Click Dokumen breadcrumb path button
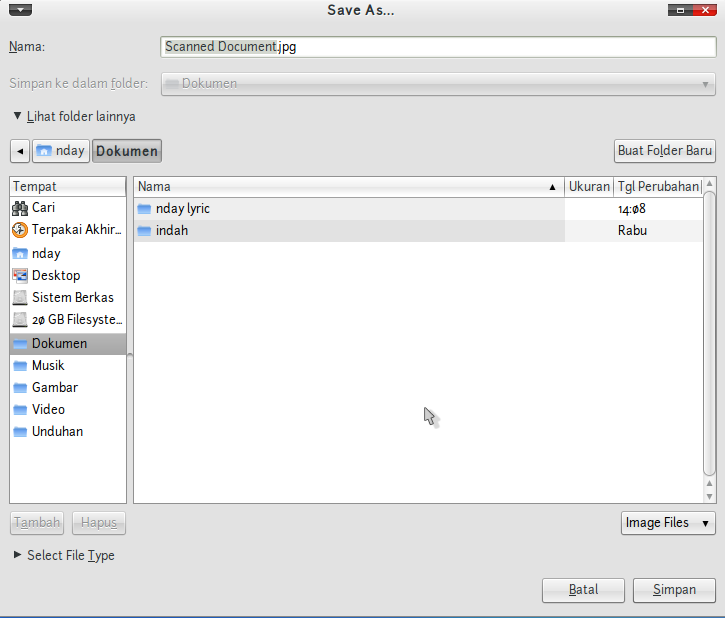This screenshot has width=725, height=618. [x=127, y=151]
